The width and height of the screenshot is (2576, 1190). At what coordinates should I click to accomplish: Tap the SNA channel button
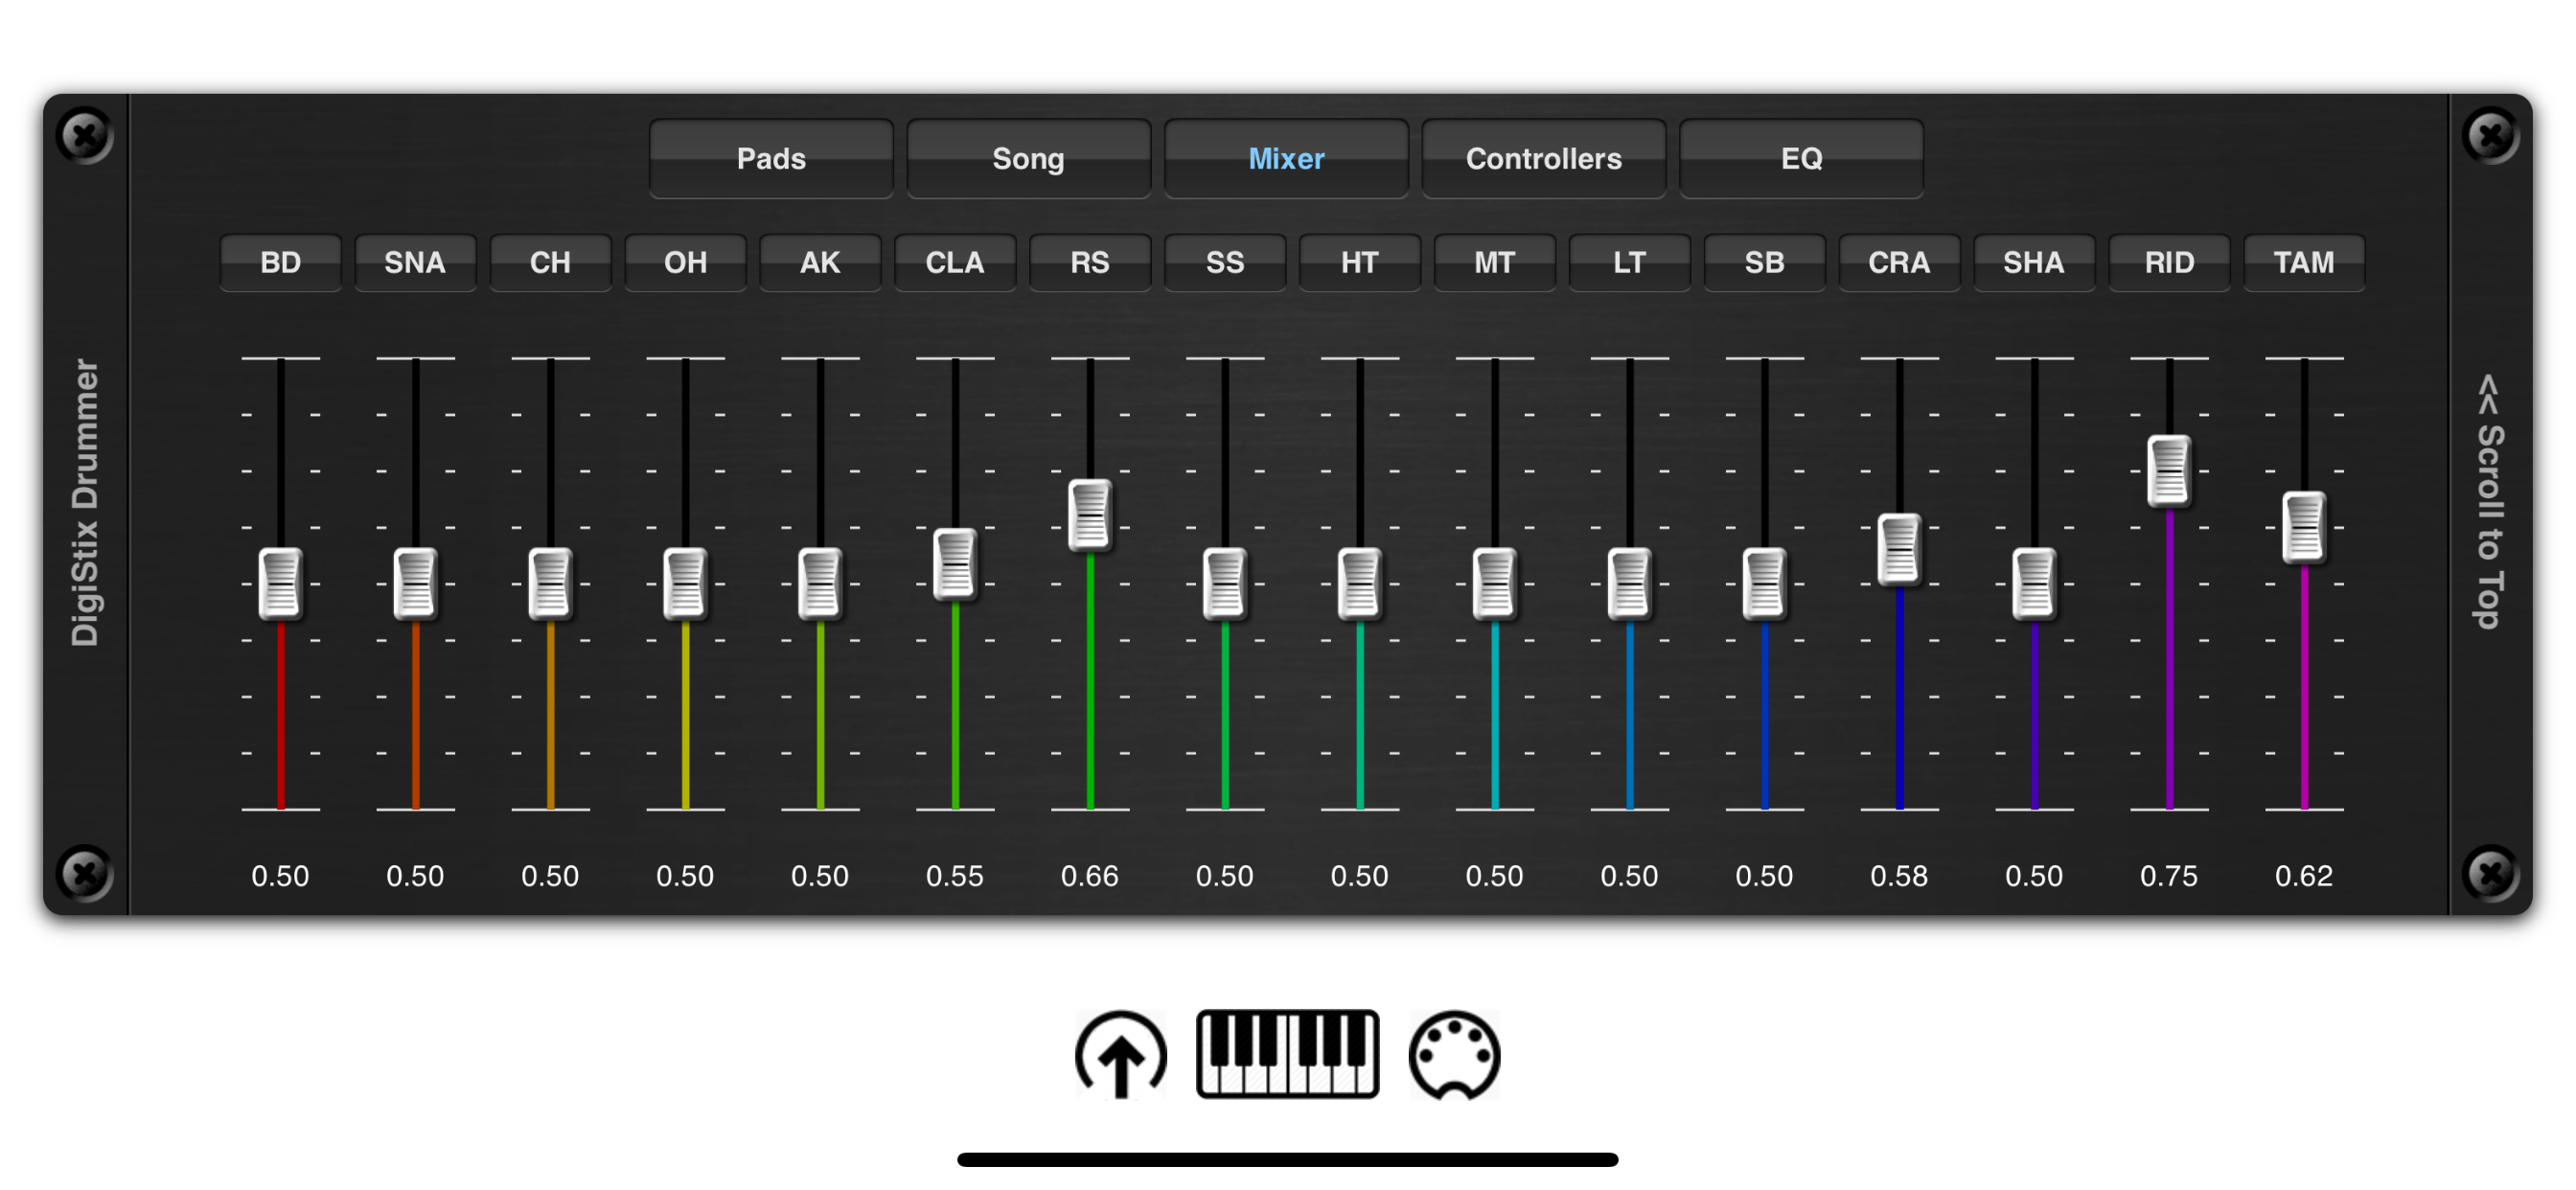point(415,262)
